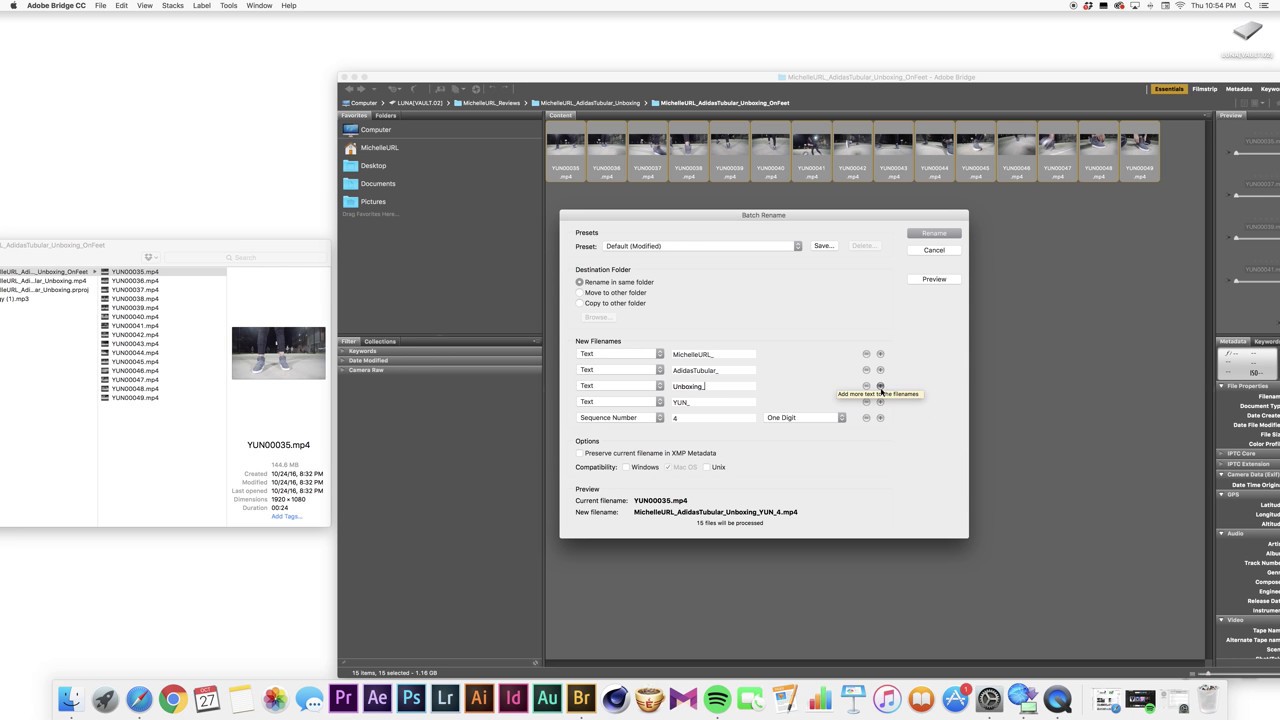The height and width of the screenshot is (720, 1280).
Task: Add text row after the Unboxing_ row
Action: 880,386
